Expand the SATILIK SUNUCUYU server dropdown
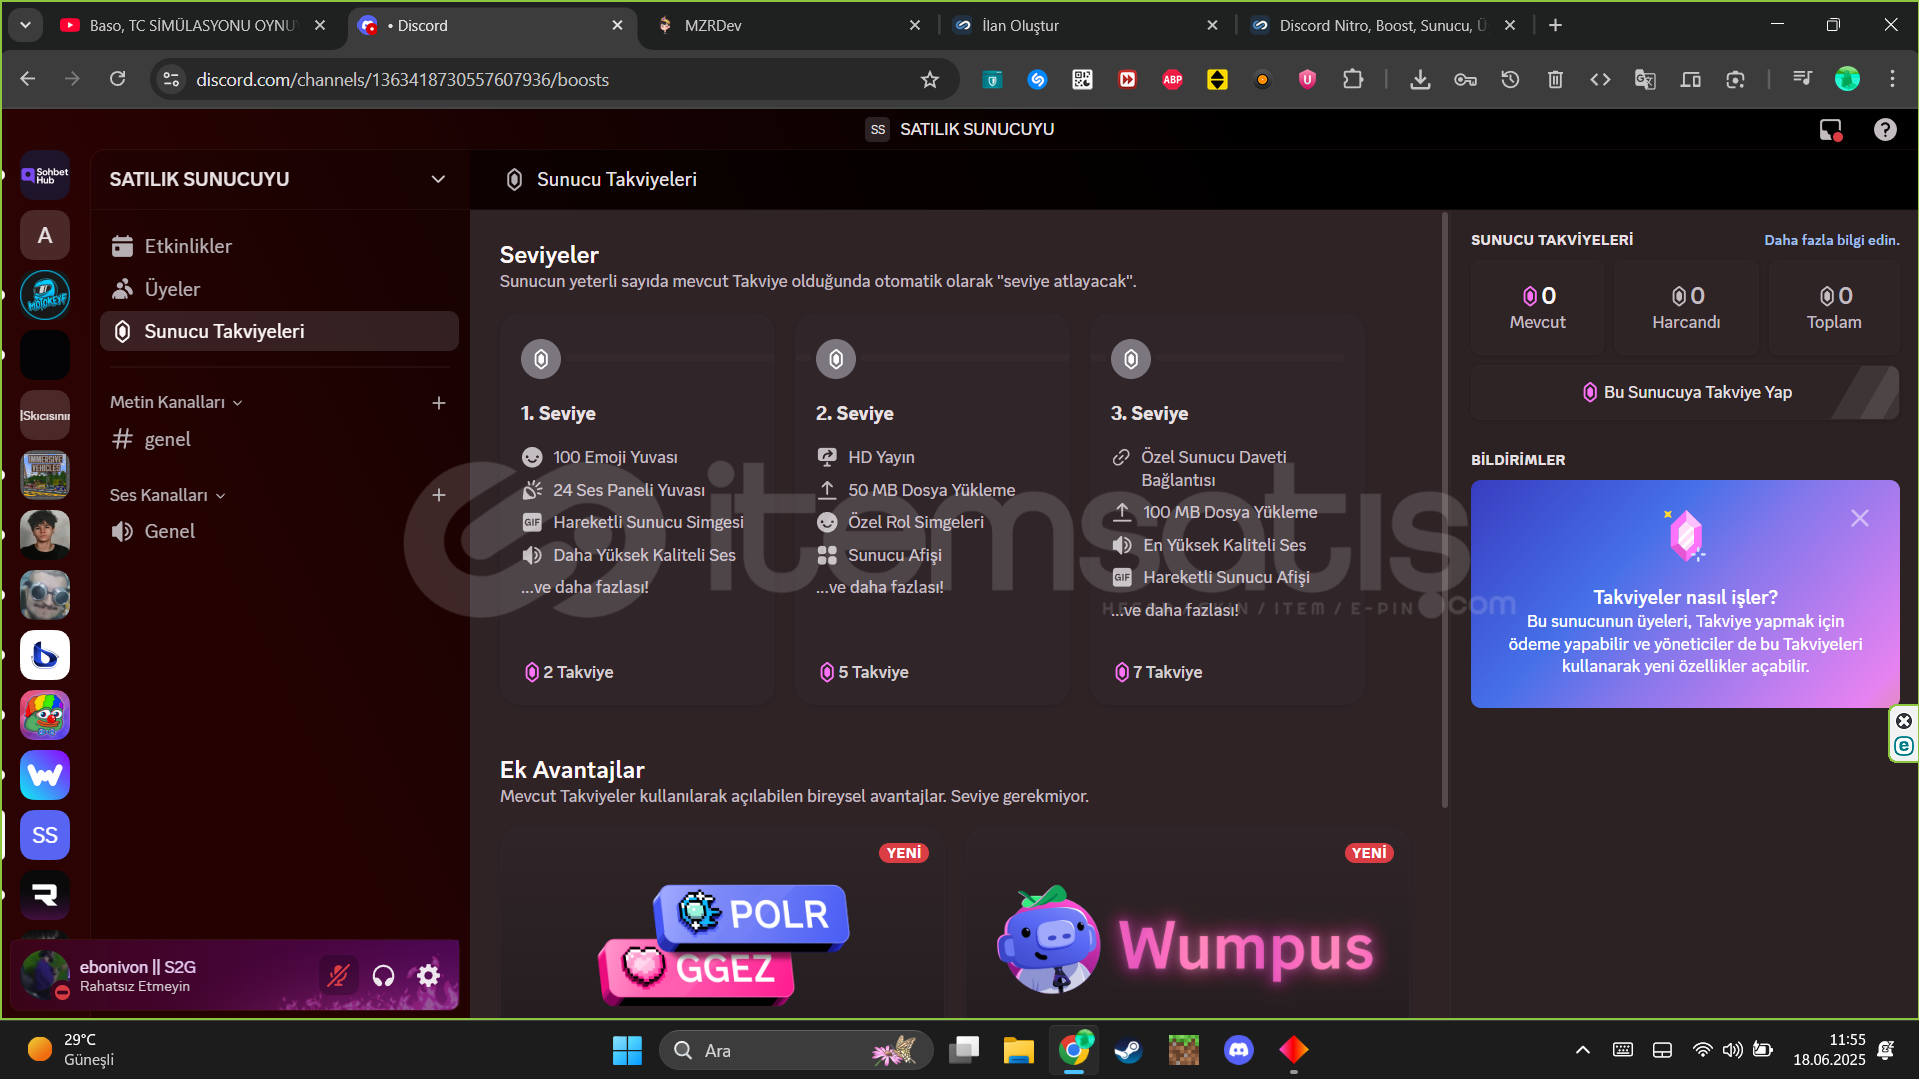 point(438,179)
